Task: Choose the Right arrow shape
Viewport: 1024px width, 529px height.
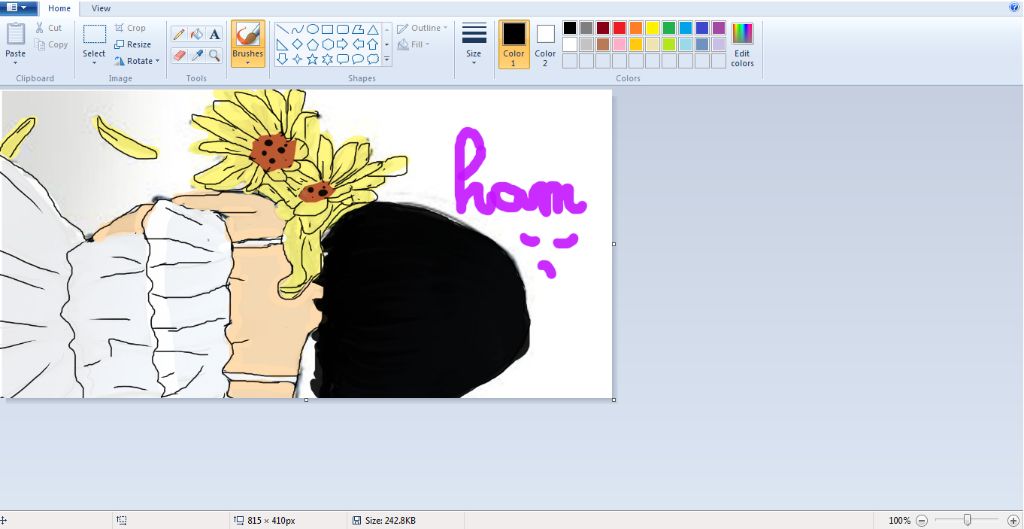Action: 343,44
